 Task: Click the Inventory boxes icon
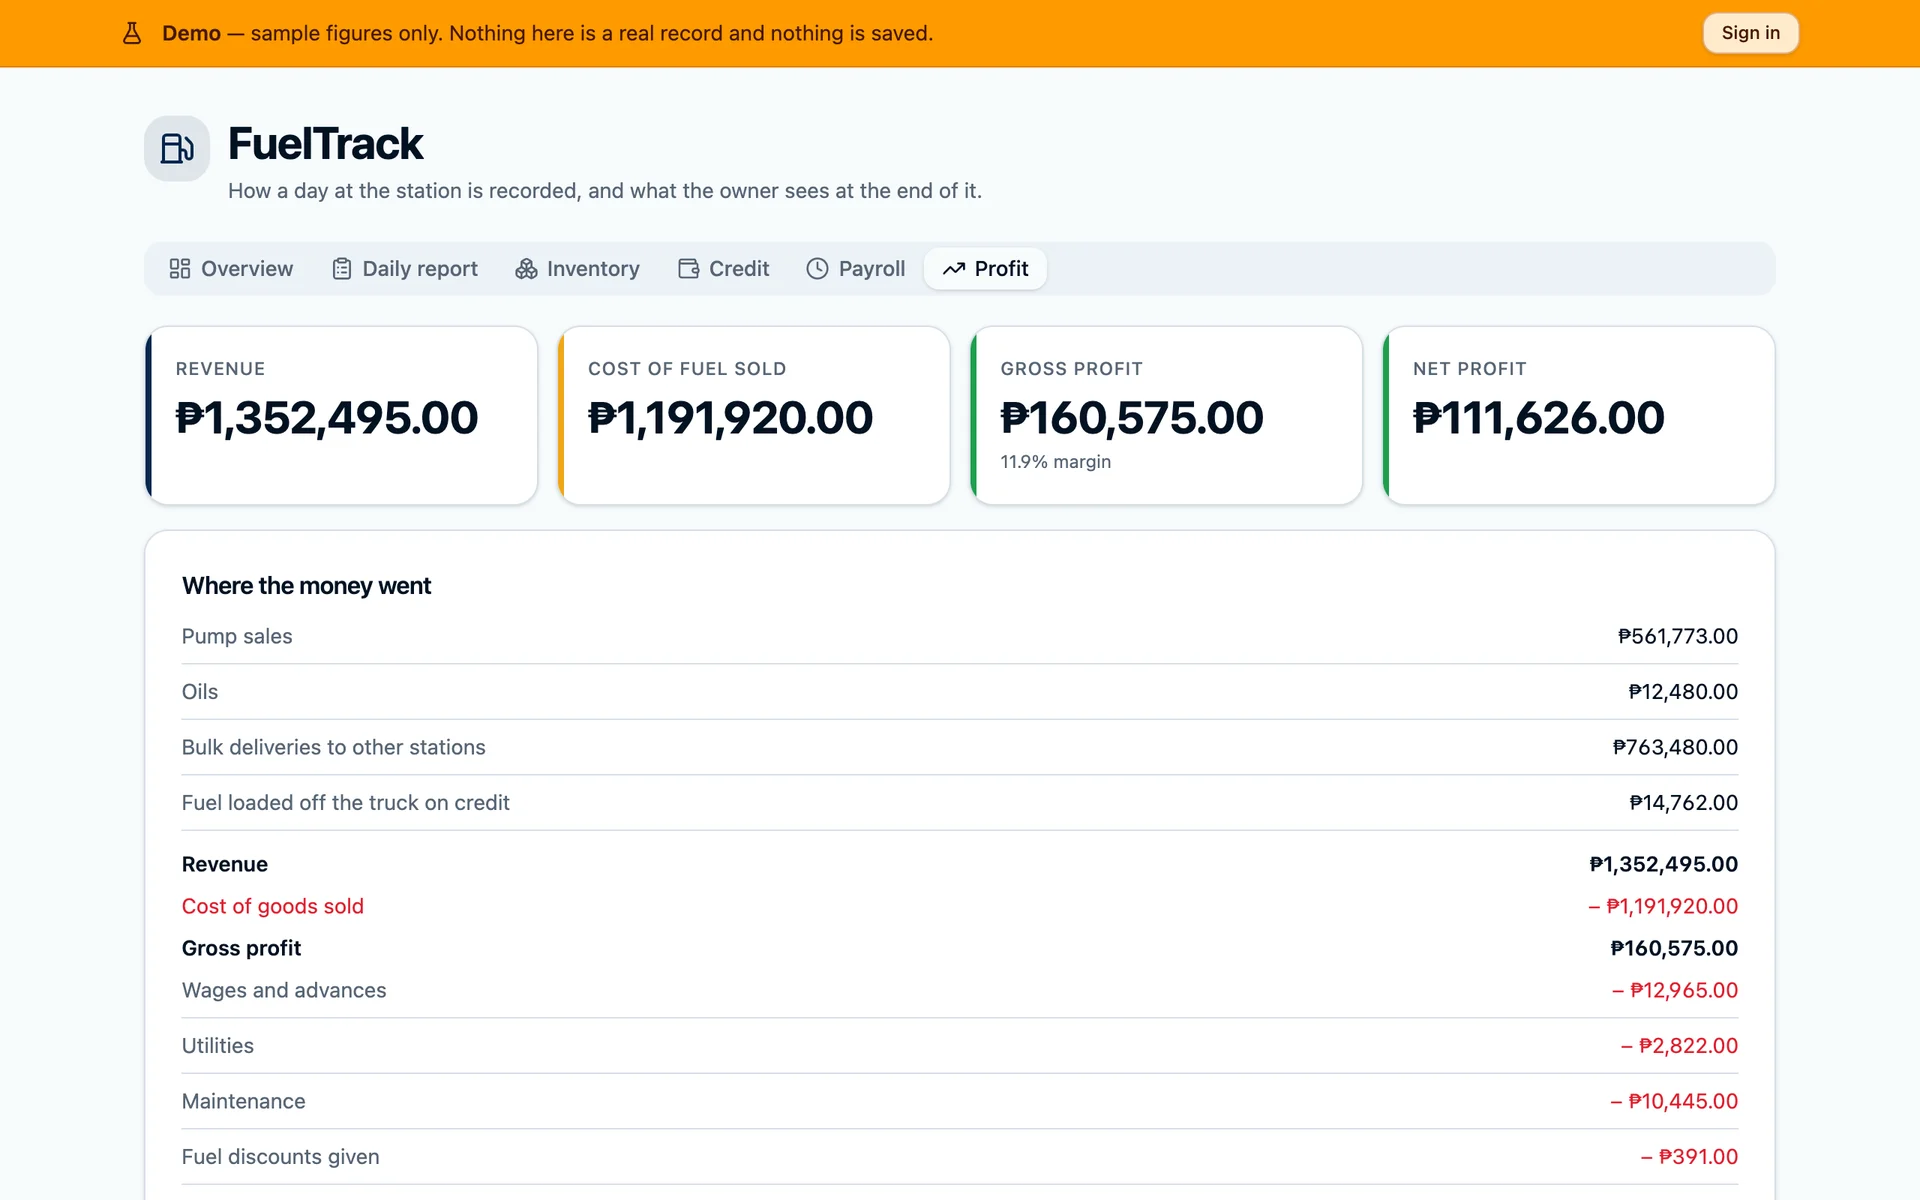click(x=526, y=269)
